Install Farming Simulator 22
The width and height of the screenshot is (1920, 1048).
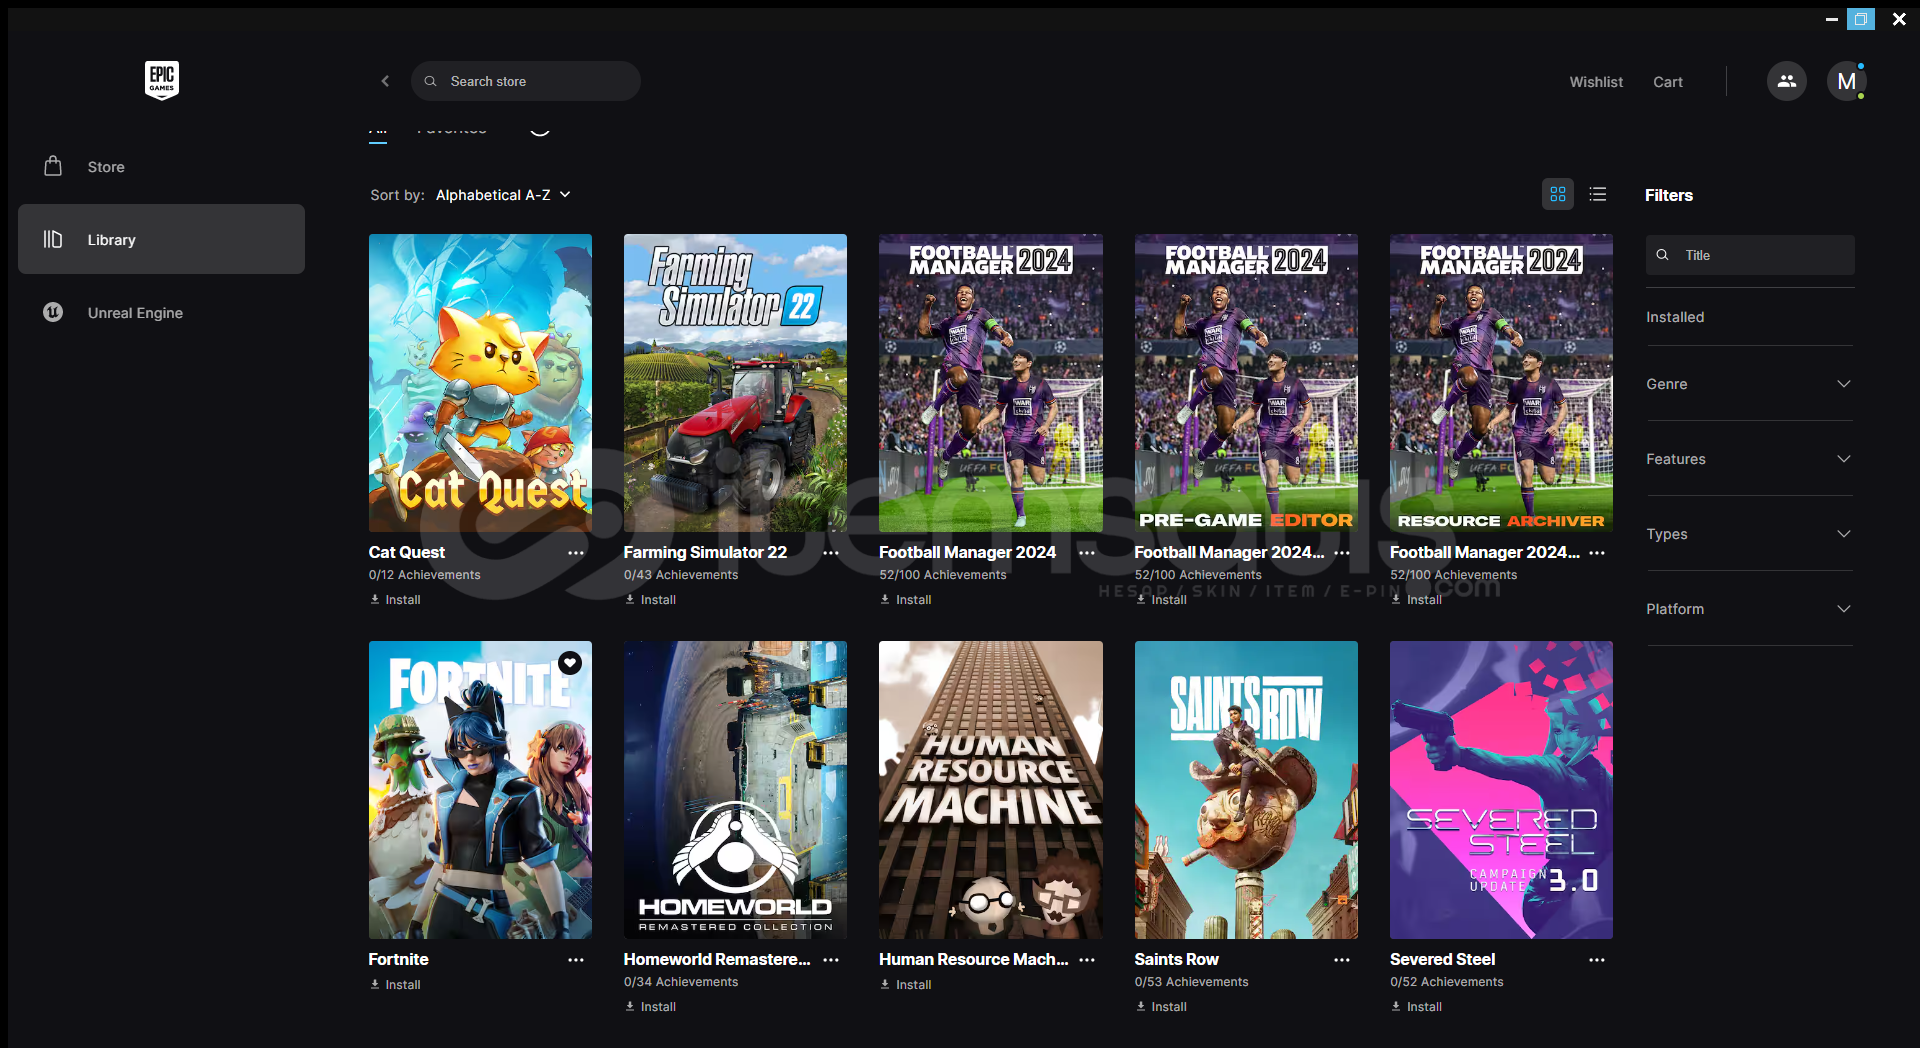click(650, 600)
